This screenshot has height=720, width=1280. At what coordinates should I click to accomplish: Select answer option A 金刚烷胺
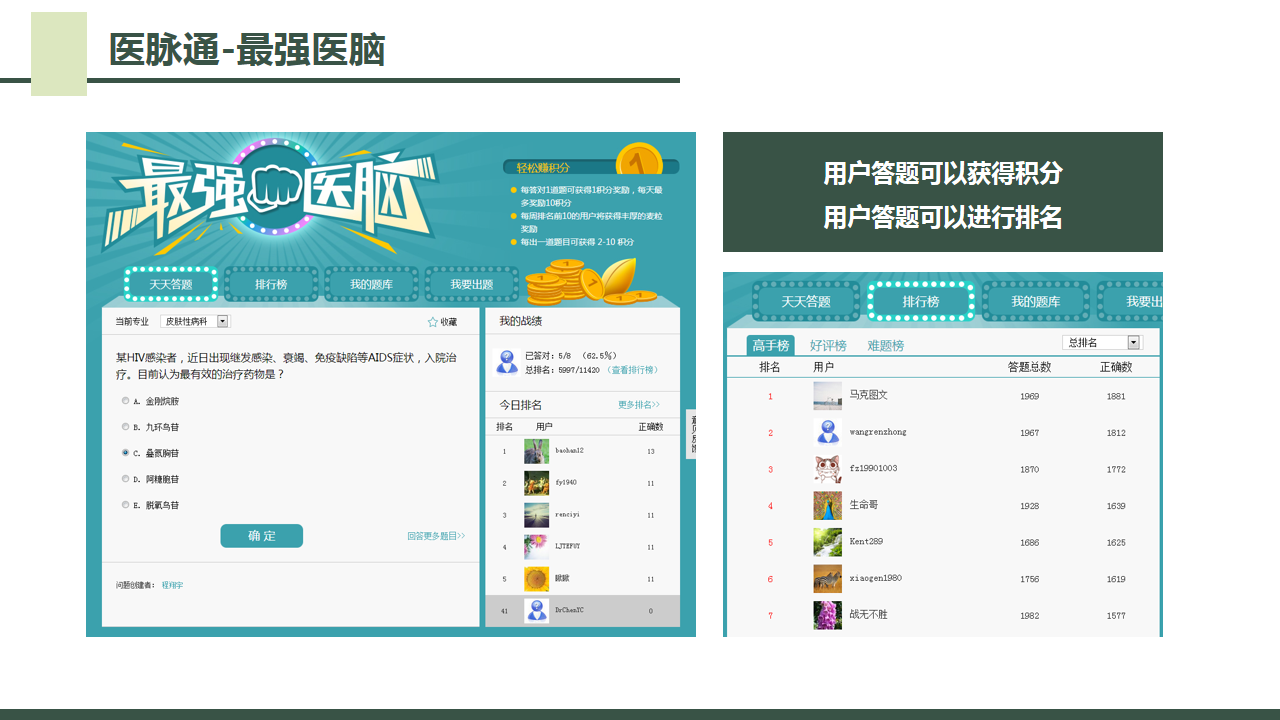coord(126,401)
